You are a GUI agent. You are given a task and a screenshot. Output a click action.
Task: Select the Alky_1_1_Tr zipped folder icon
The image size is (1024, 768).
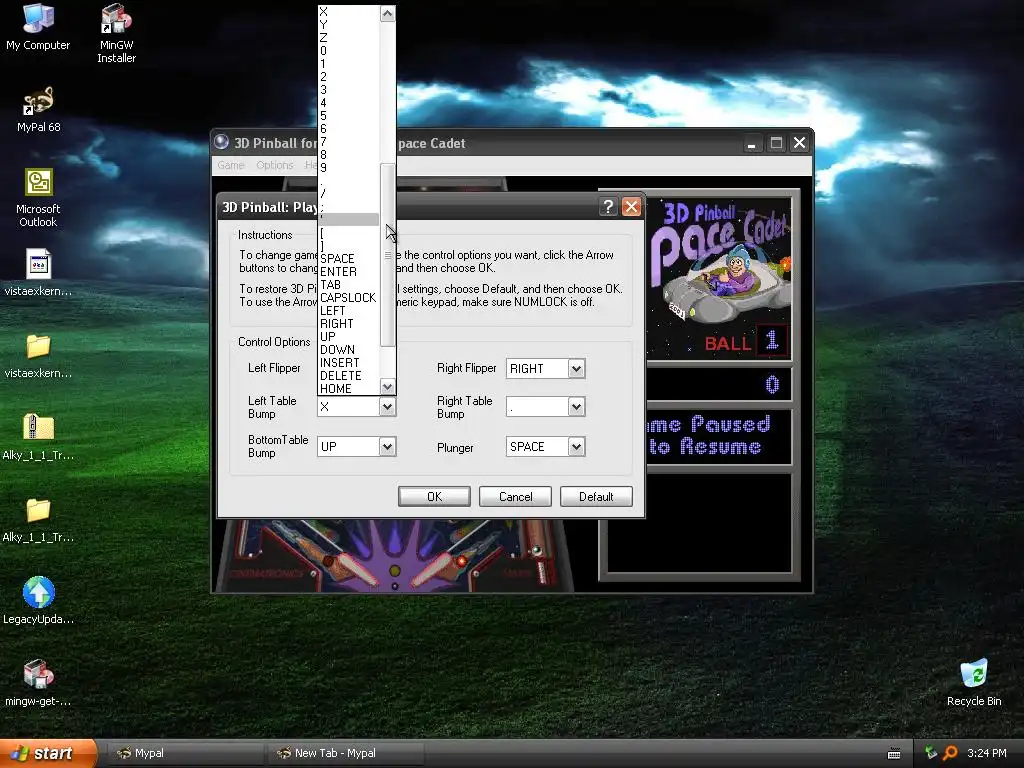coord(38,437)
